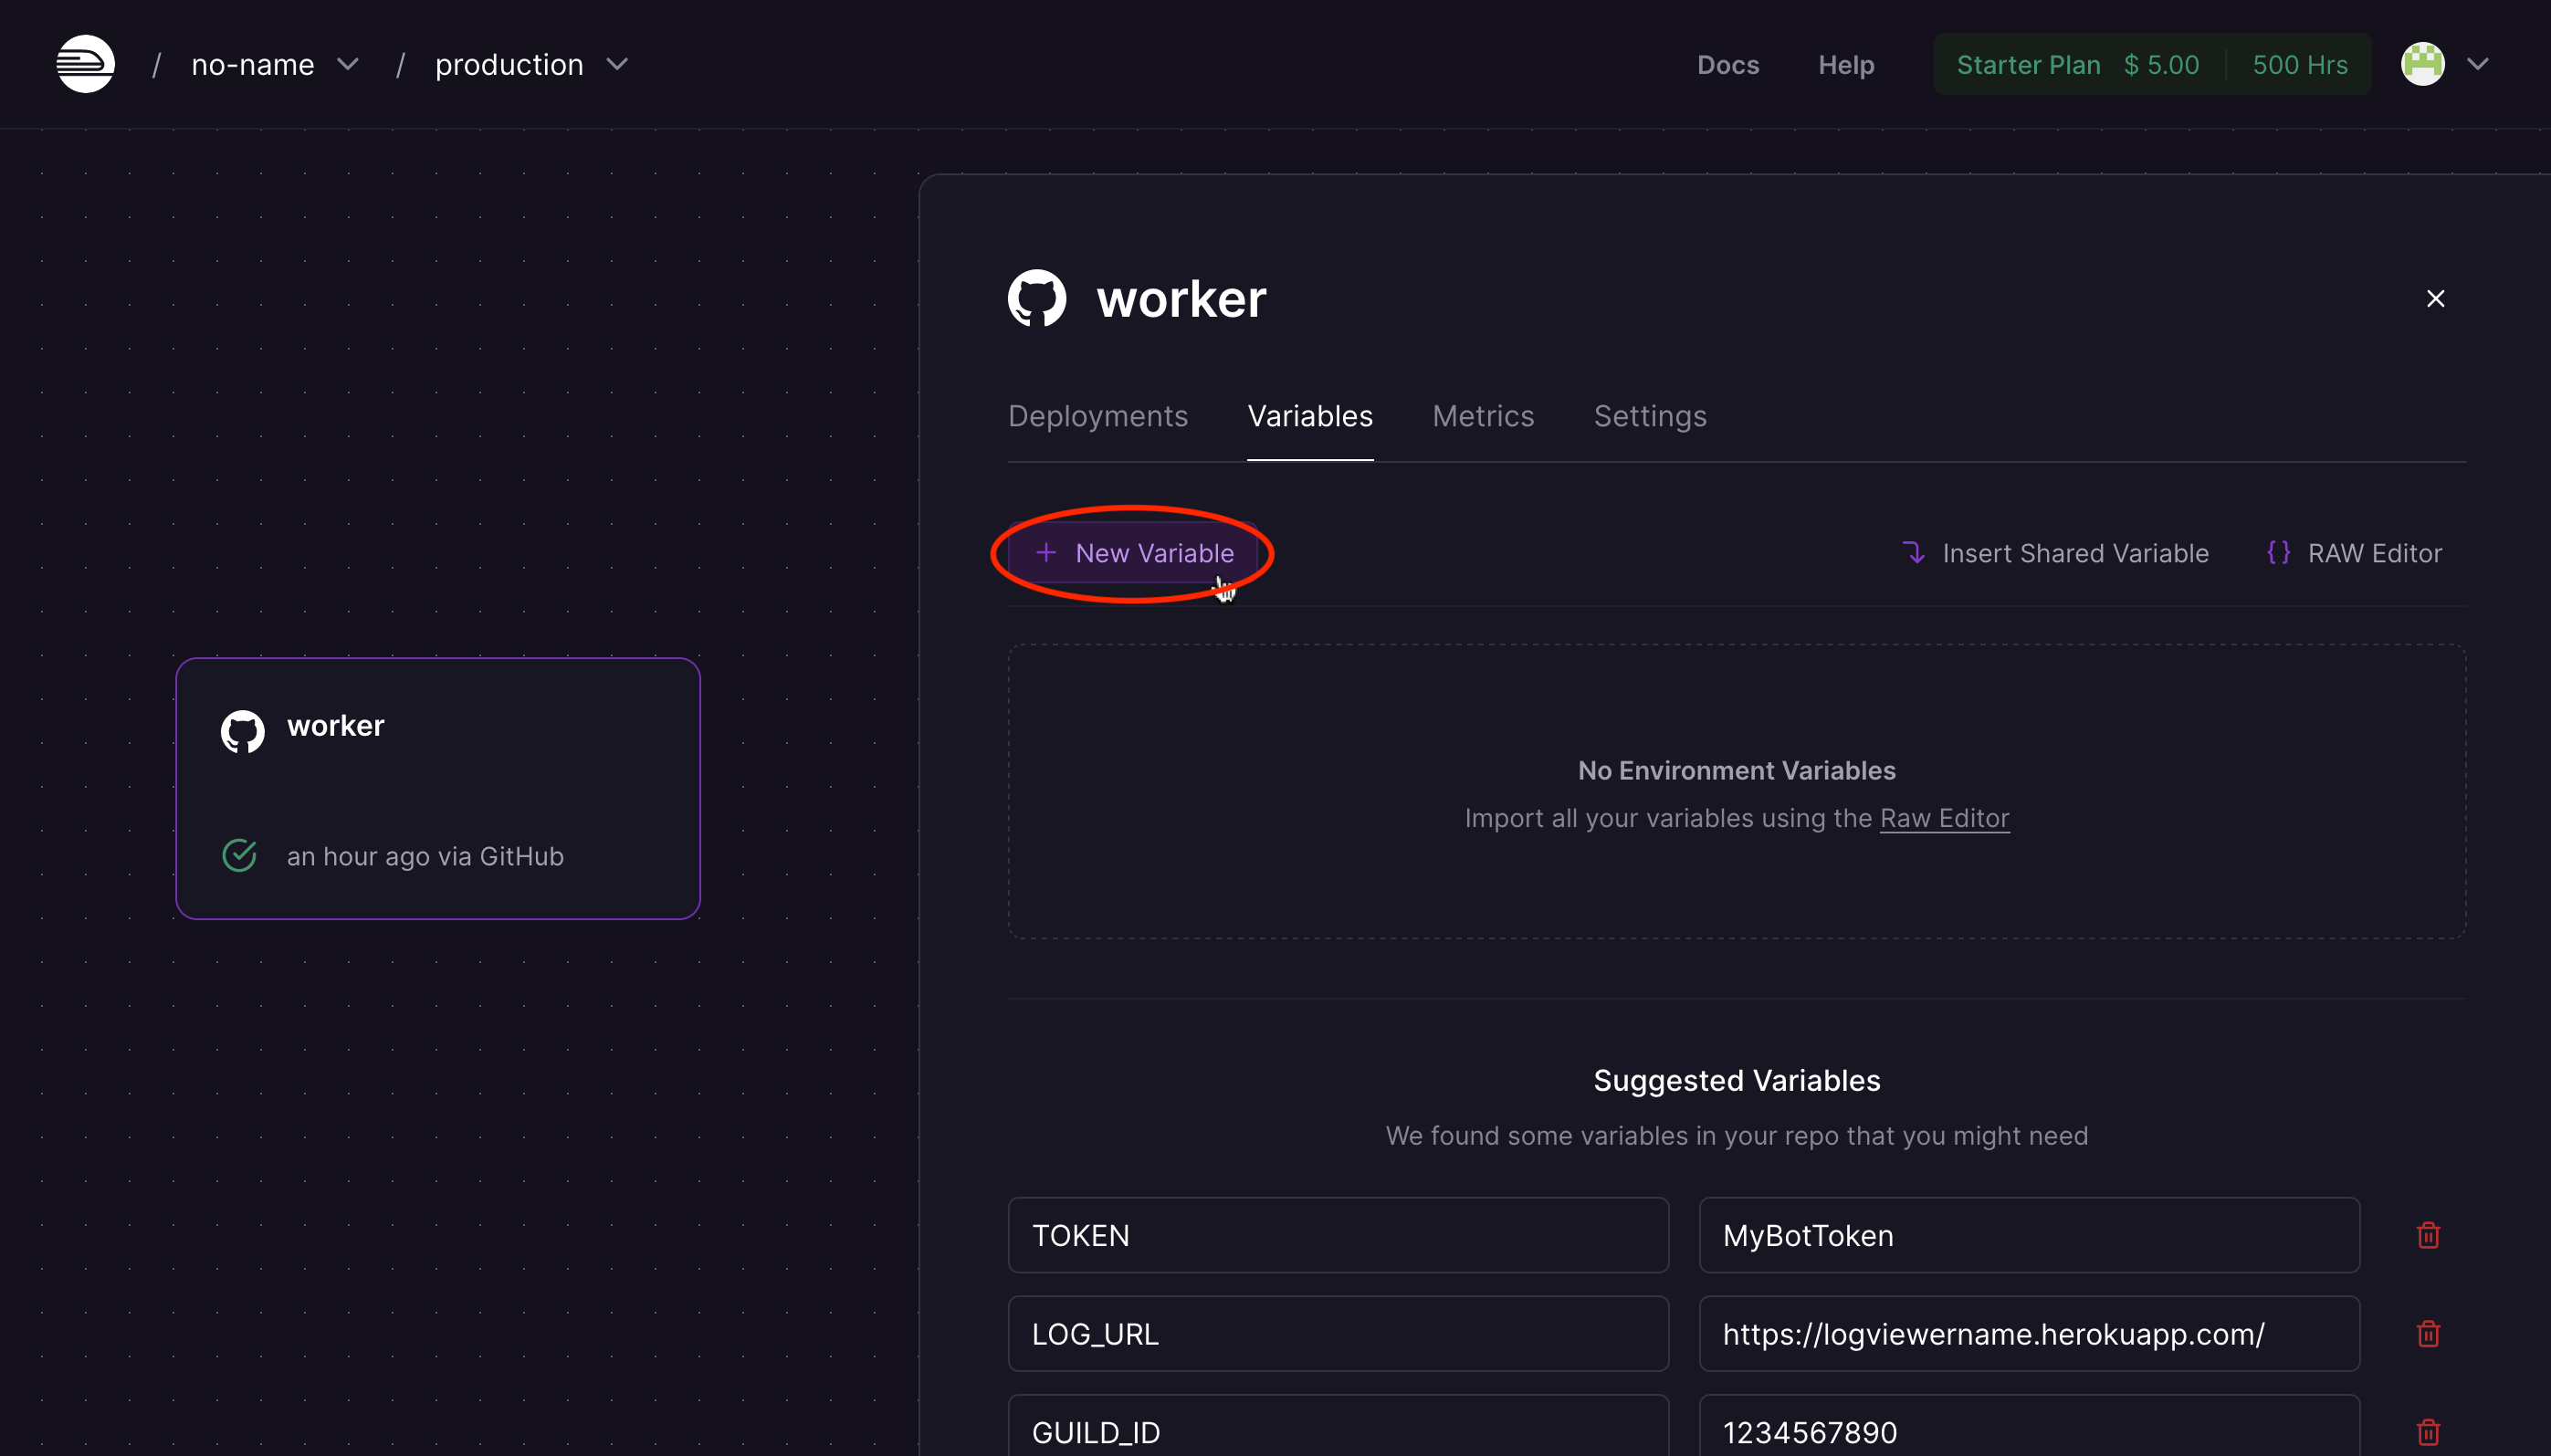Delete the TOKEN variable with its trash icon
The image size is (2551, 1456).
tap(2428, 1235)
